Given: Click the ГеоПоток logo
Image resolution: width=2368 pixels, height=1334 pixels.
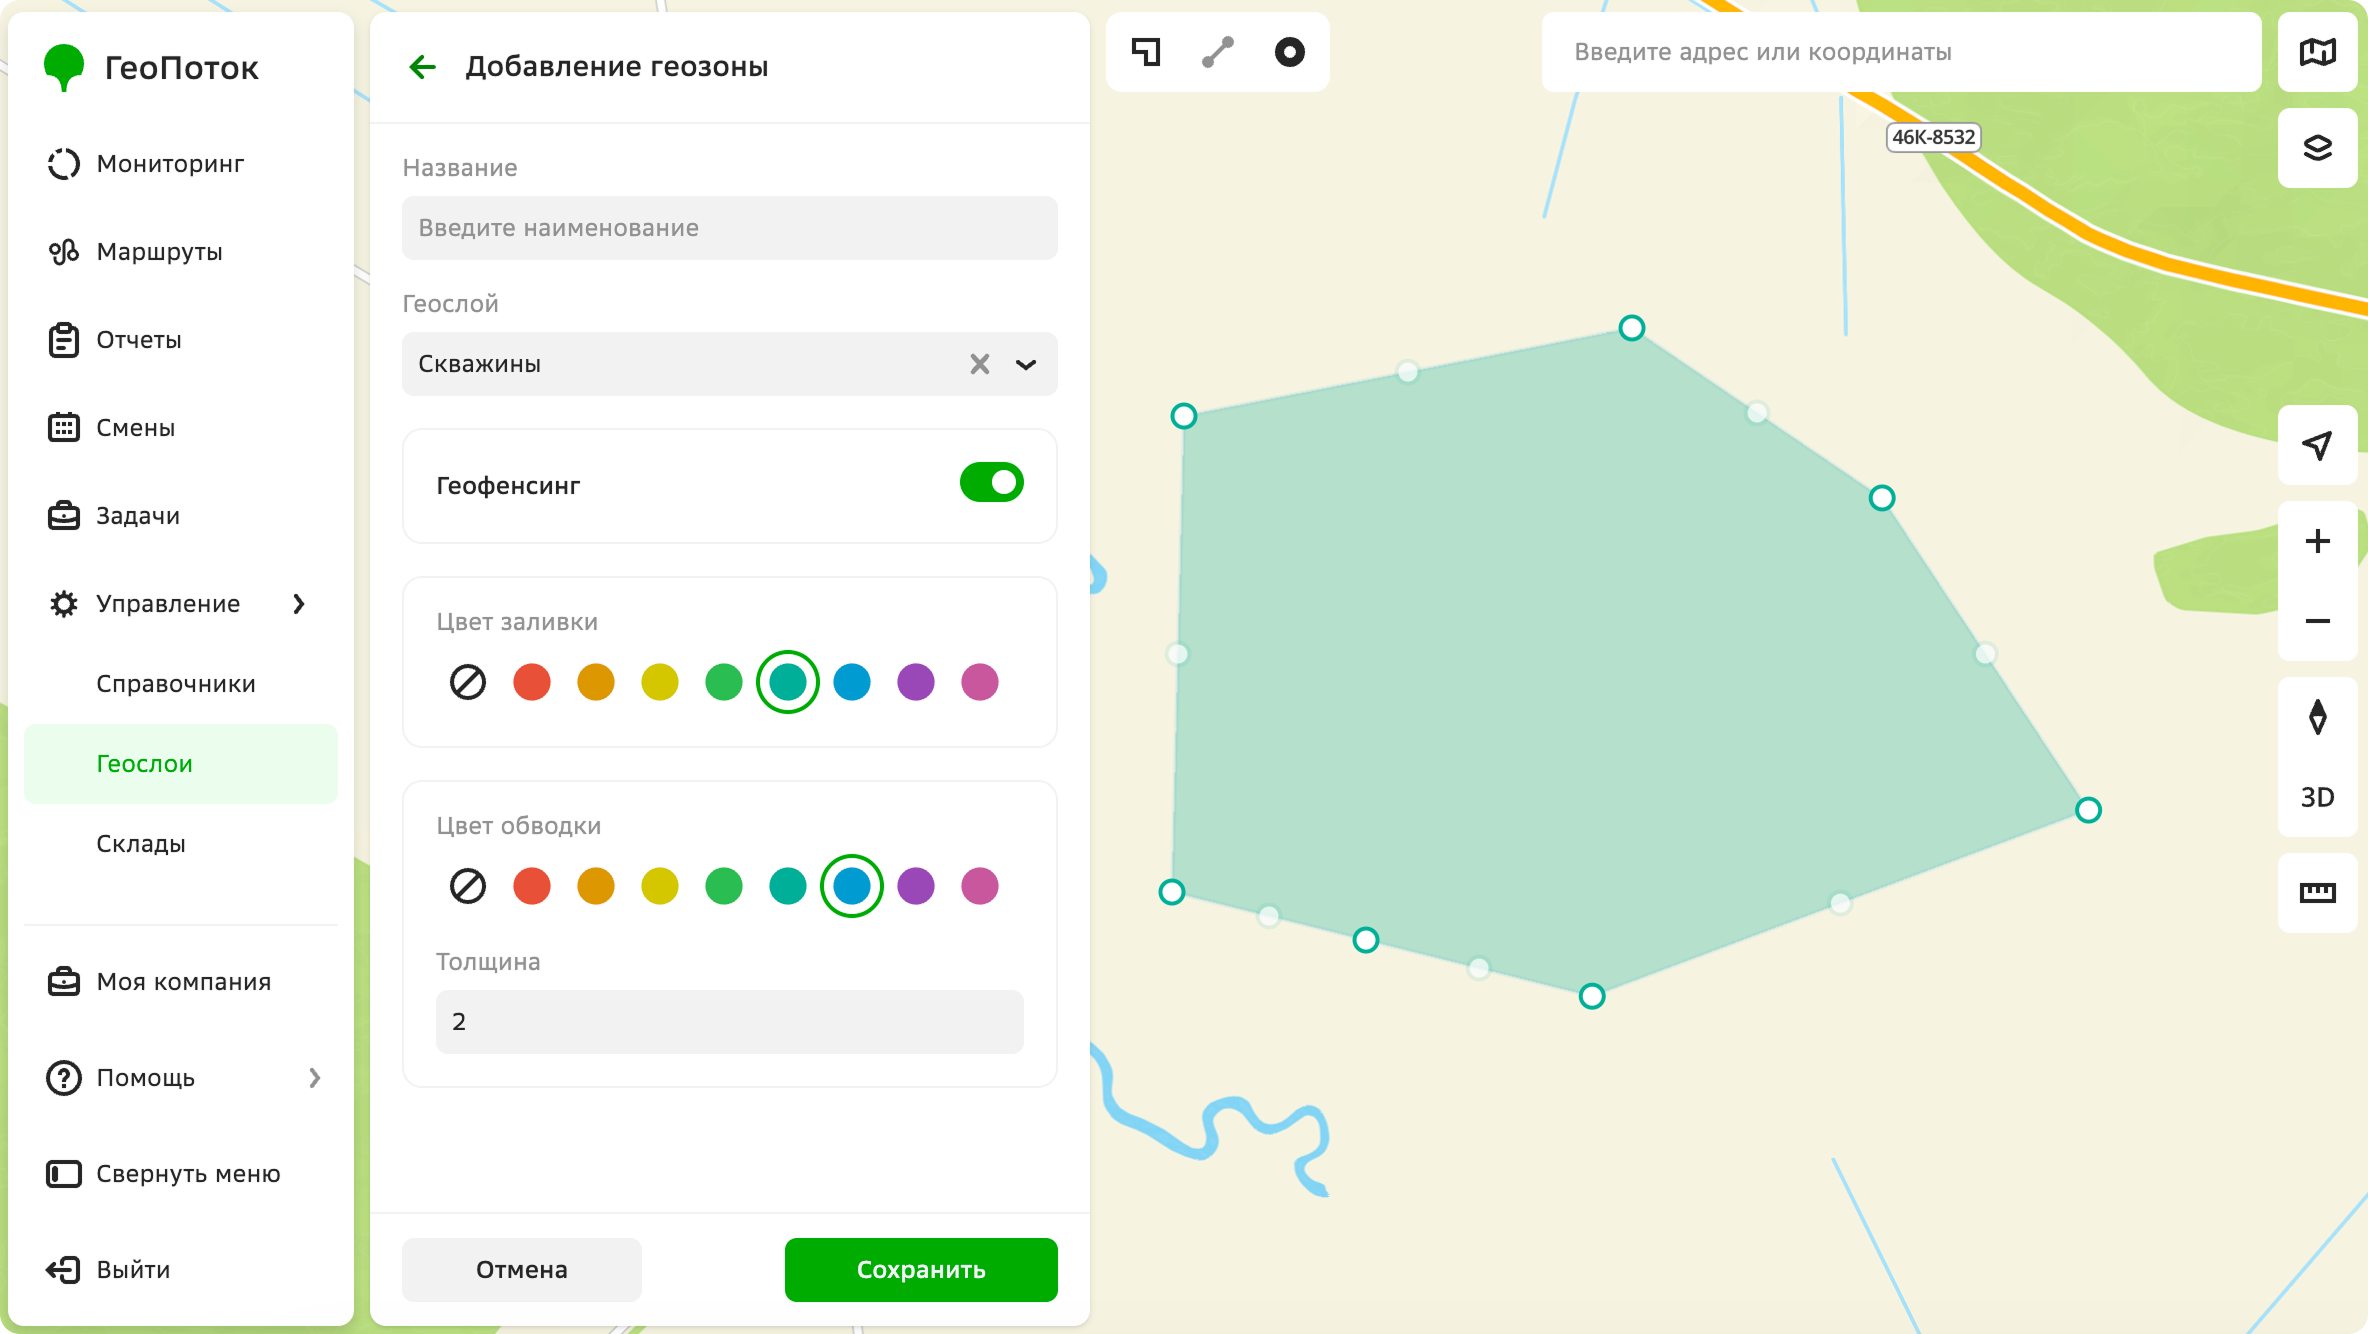Looking at the screenshot, I should click(152, 68).
